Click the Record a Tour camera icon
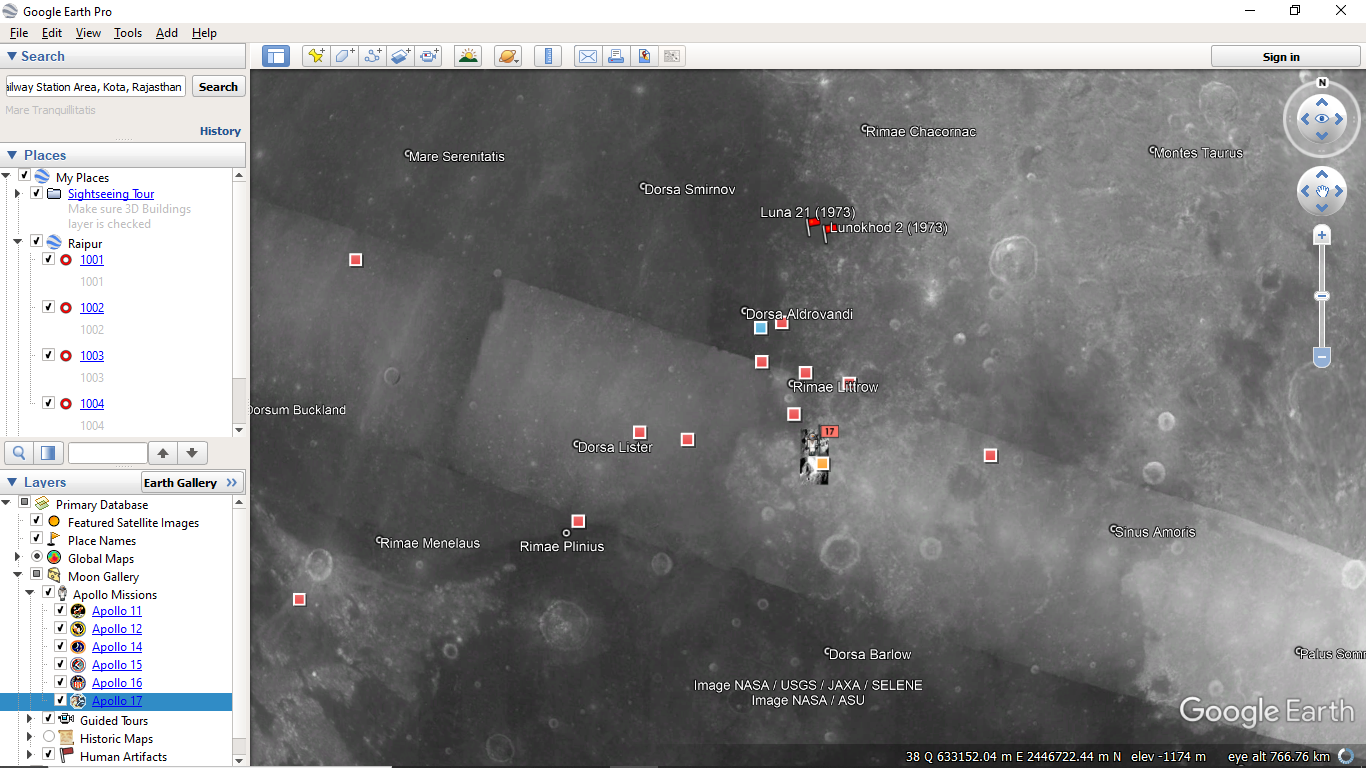Image resolution: width=1366 pixels, height=768 pixels. (x=429, y=56)
